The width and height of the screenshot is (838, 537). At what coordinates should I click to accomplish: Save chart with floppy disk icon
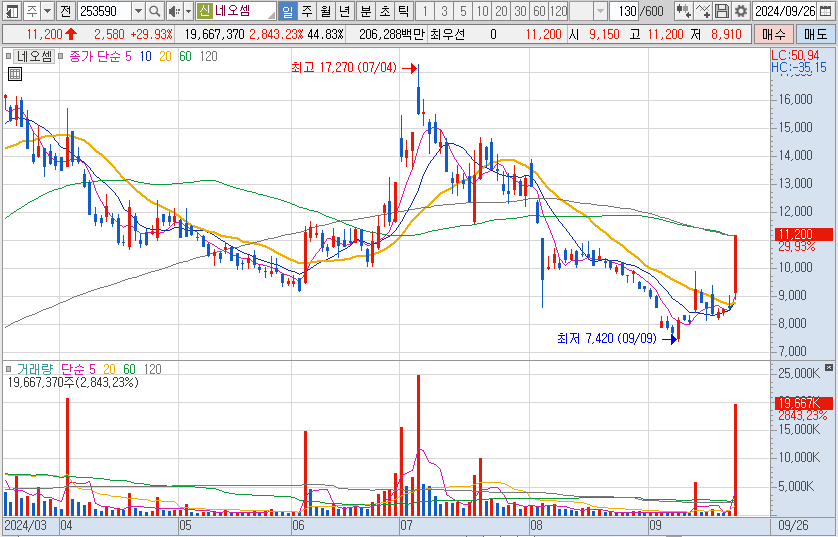click(721, 11)
